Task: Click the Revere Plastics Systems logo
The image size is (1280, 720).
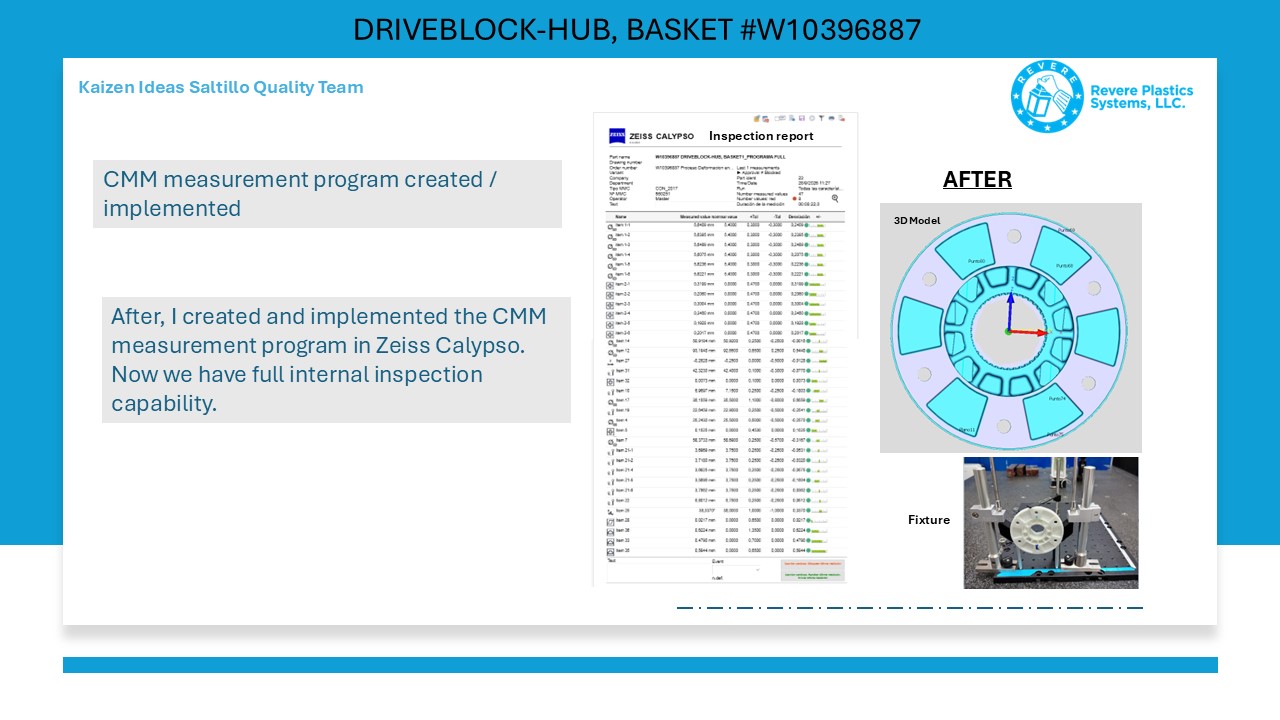Action: [x=1101, y=96]
